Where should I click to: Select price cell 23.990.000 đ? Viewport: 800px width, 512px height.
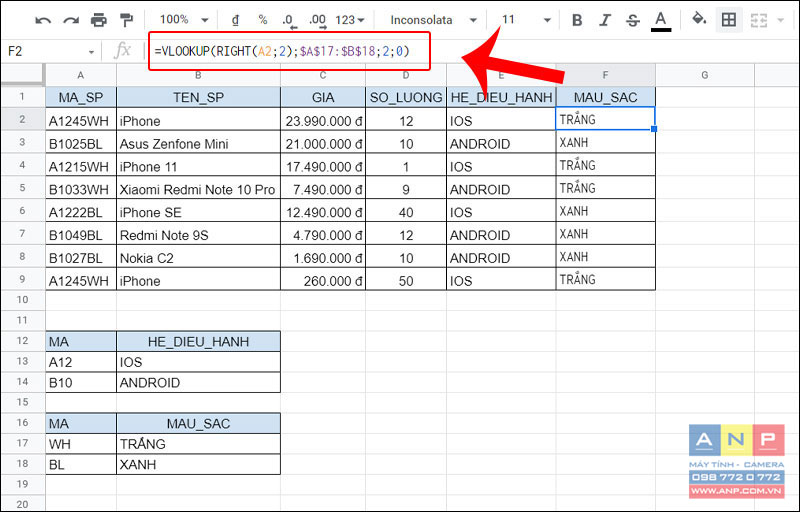pos(322,121)
